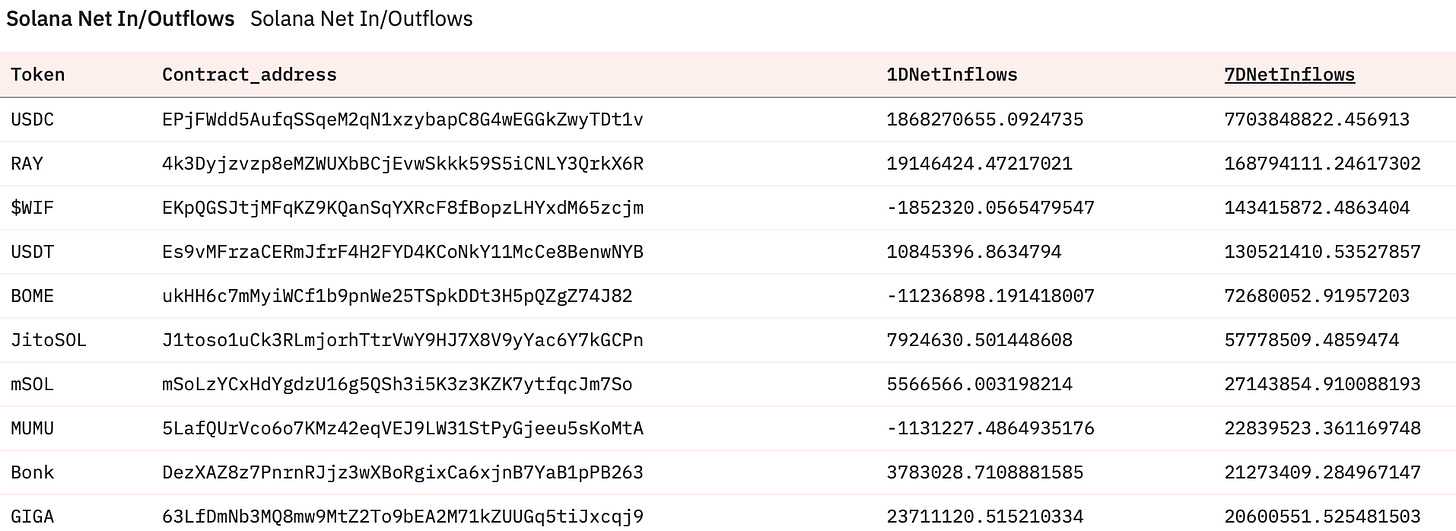Click BOME contract address starting ukHH6c7m
This screenshot has height=531, width=1456.
coord(397,296)
